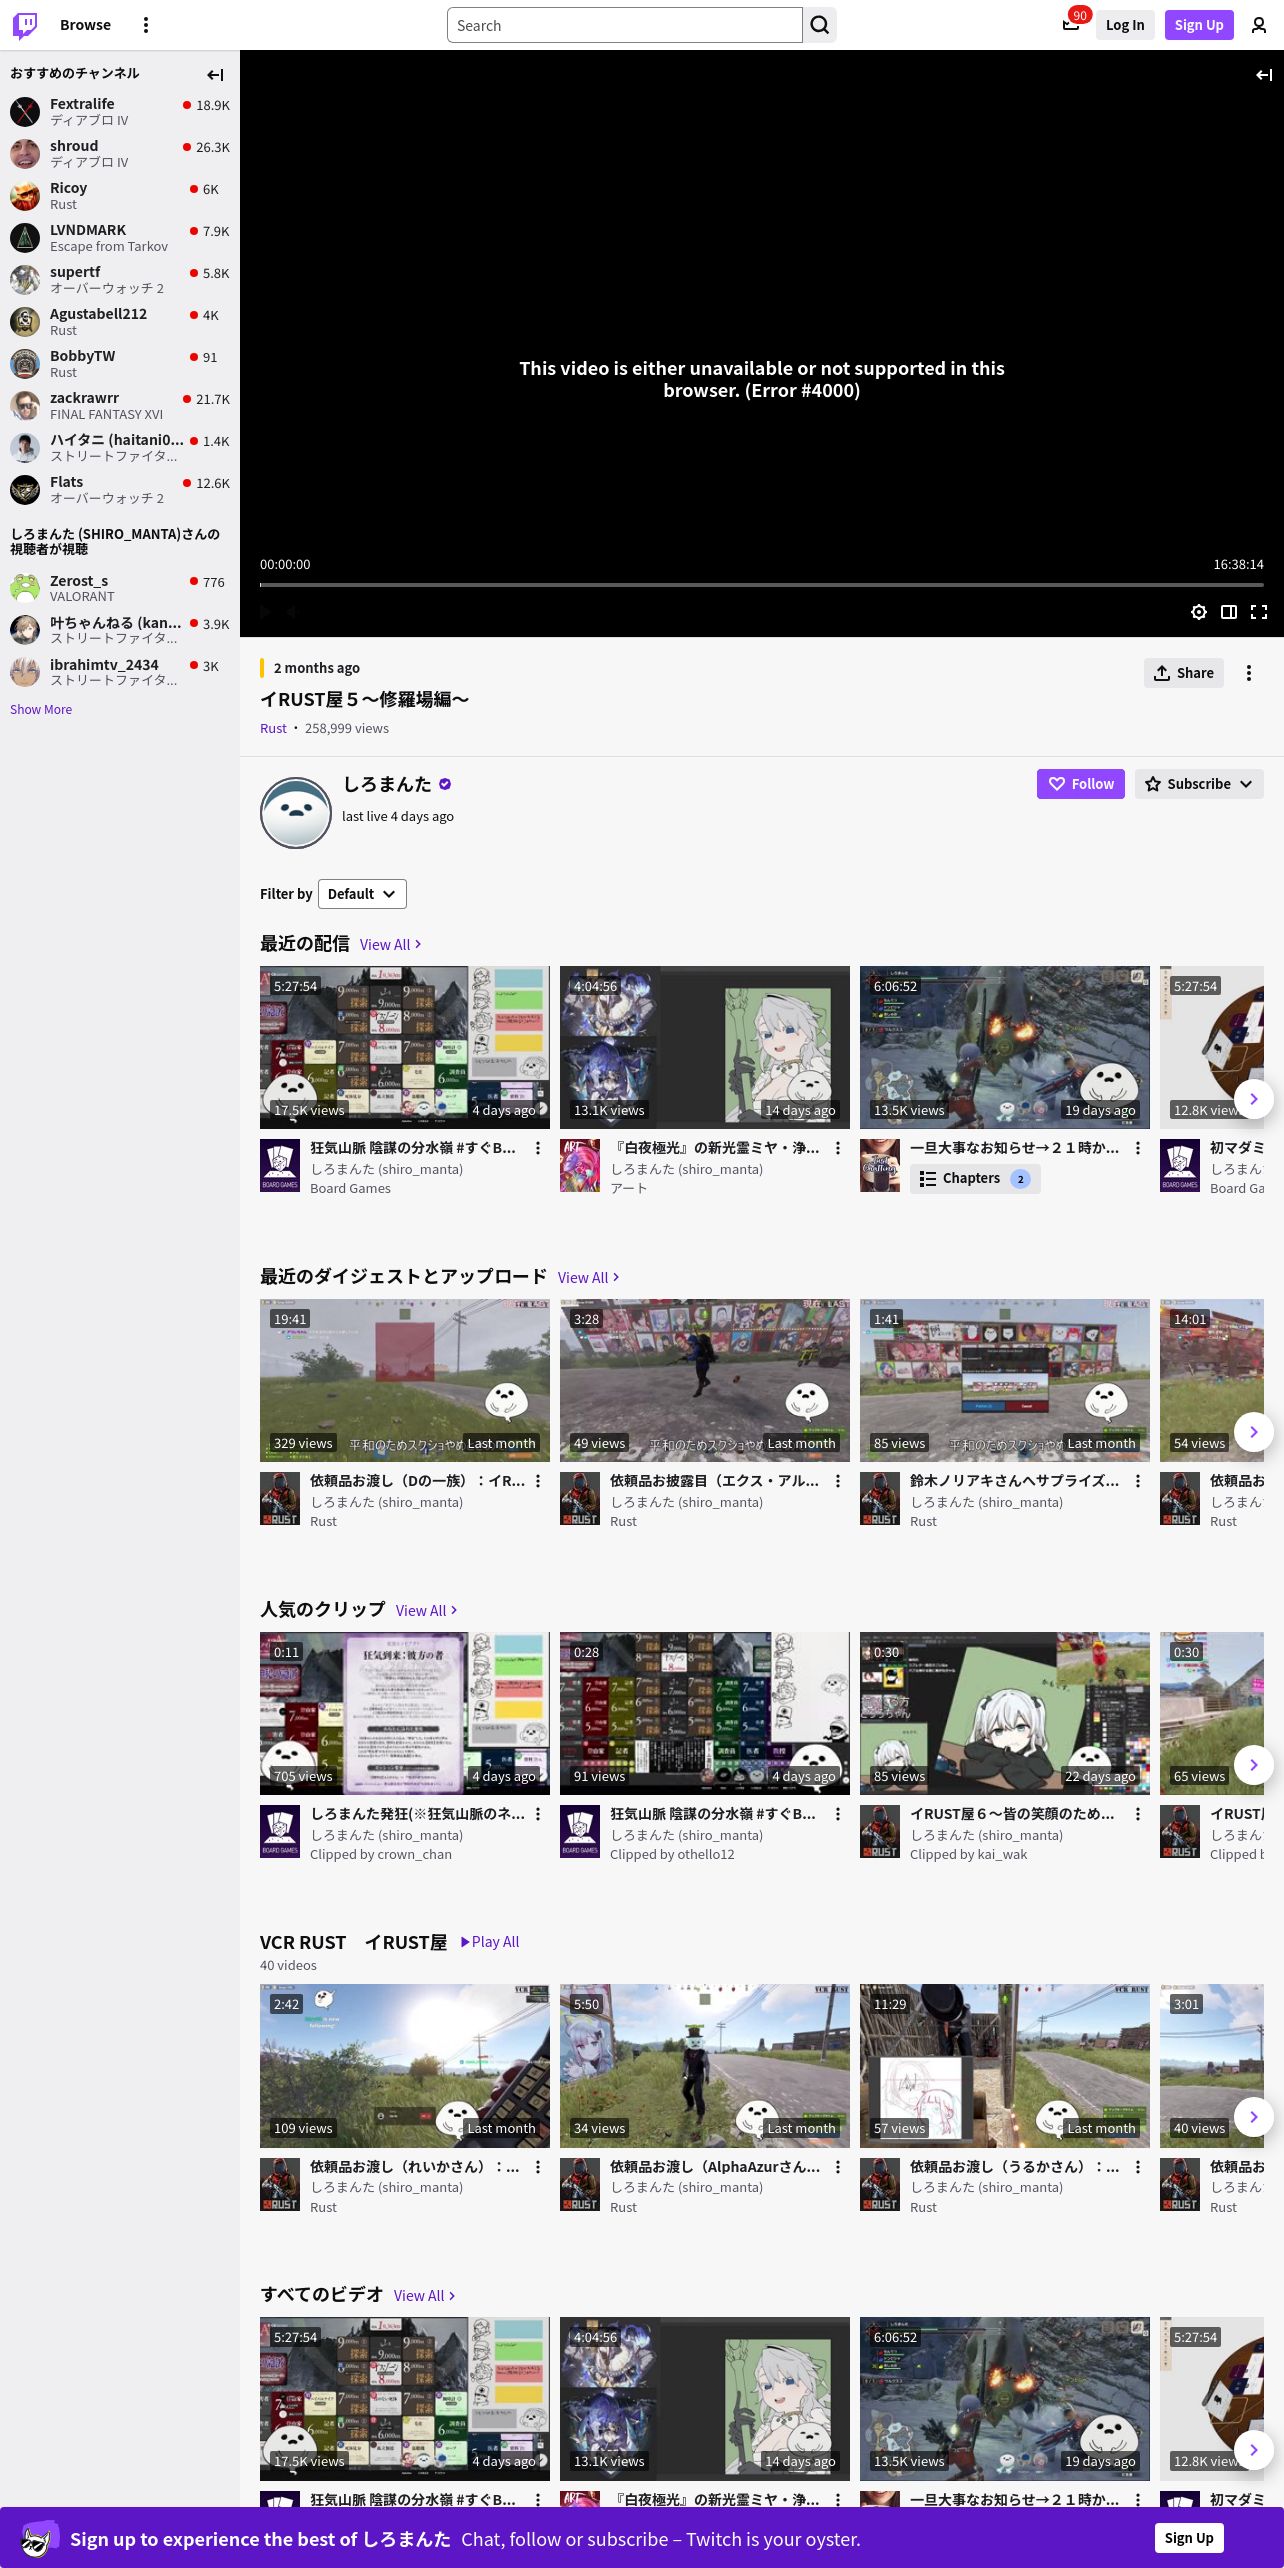Open Ricoy channel in the sidebar
1284x2568 pixels.
[120, 195]
